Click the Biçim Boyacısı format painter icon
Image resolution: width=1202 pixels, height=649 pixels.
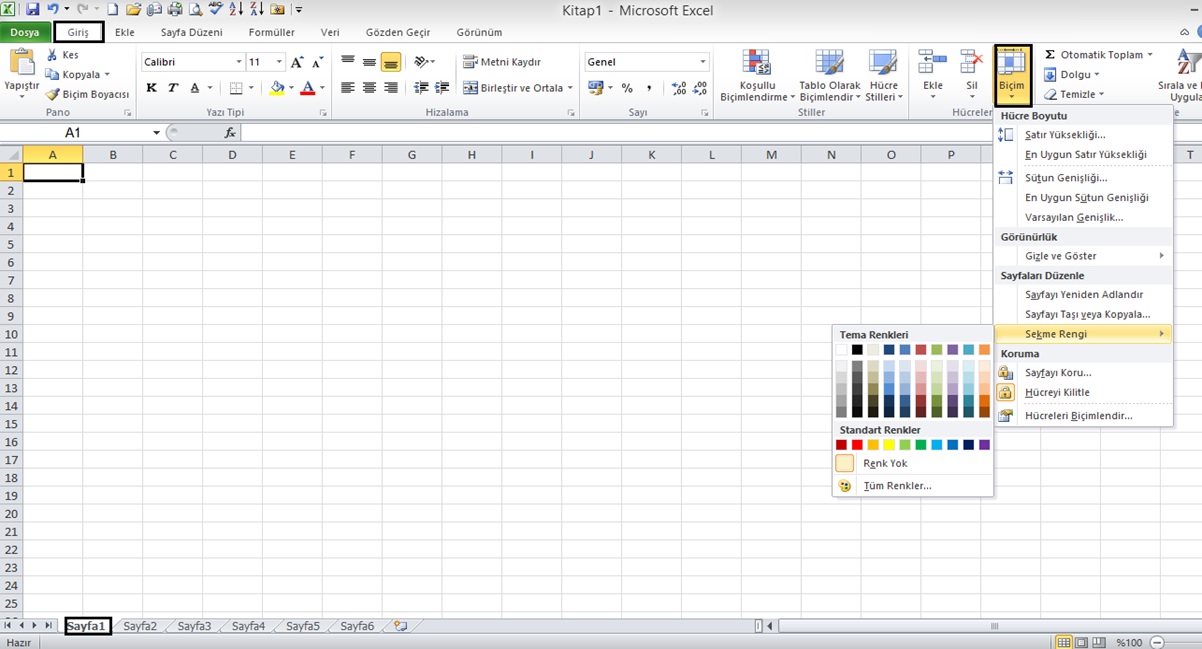pyautogui.click(x=53, y=94)
